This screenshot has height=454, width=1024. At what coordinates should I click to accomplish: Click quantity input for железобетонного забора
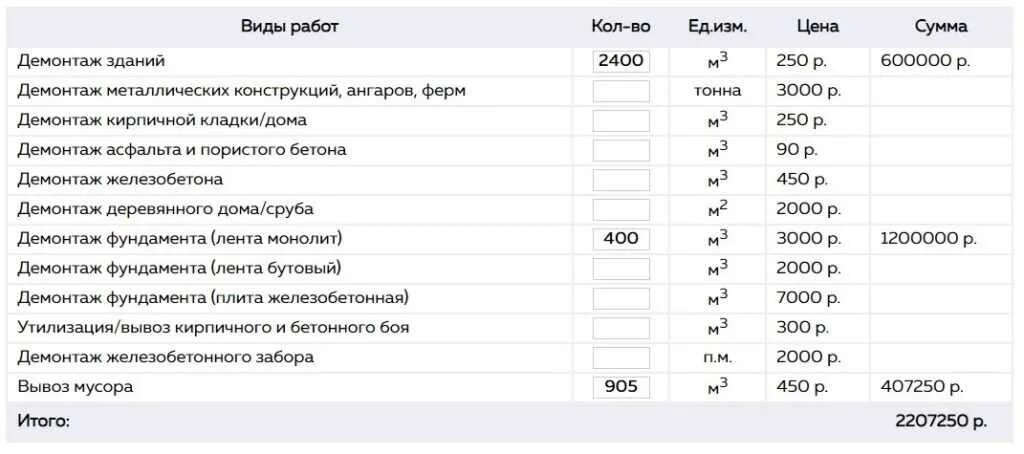(621, 357)
